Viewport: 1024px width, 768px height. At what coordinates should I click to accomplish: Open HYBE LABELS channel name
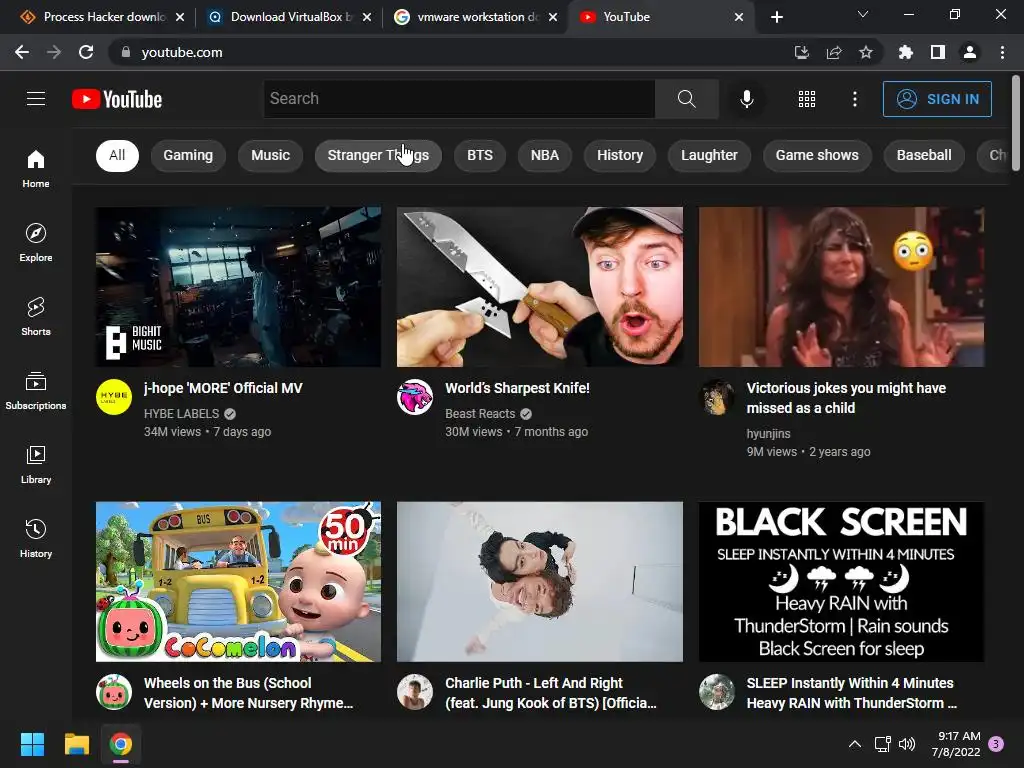[x=182, y=413]
